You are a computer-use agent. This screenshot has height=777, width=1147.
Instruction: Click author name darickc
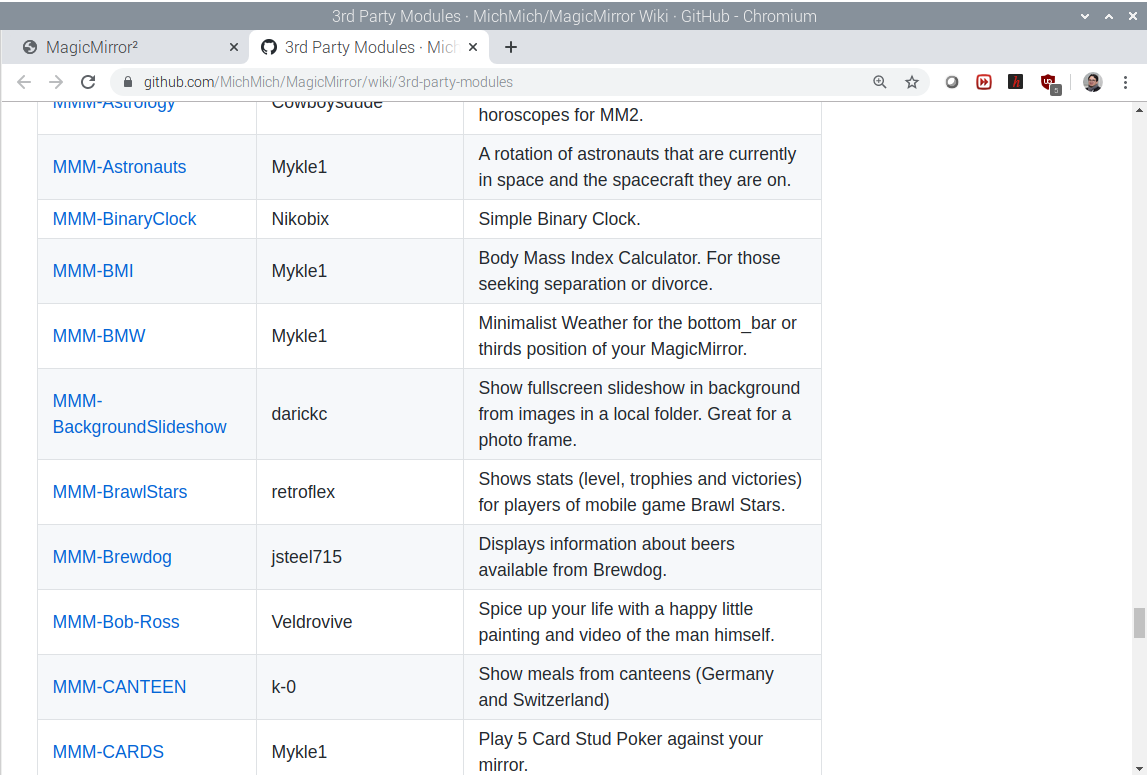click(x=299, y=414)
